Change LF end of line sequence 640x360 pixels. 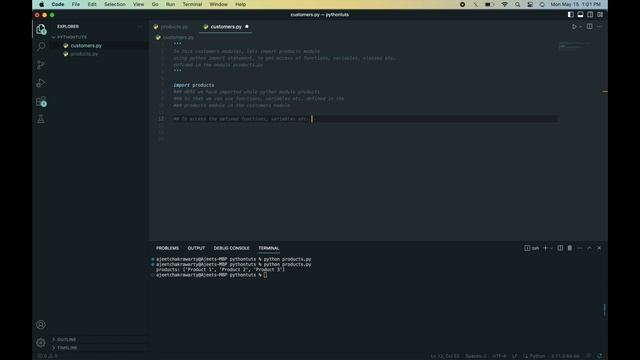pos(515,356)
